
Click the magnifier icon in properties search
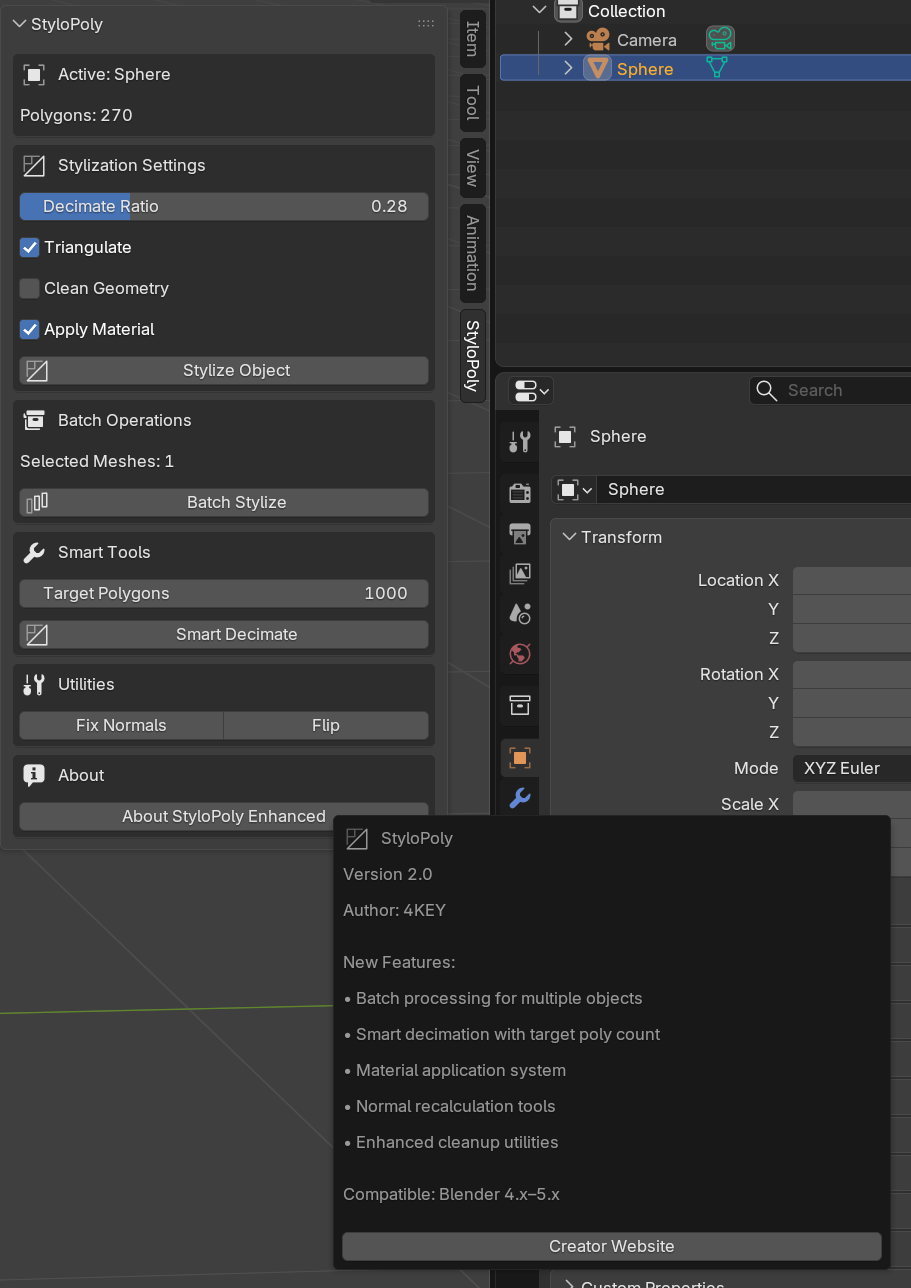pos(767,390)
